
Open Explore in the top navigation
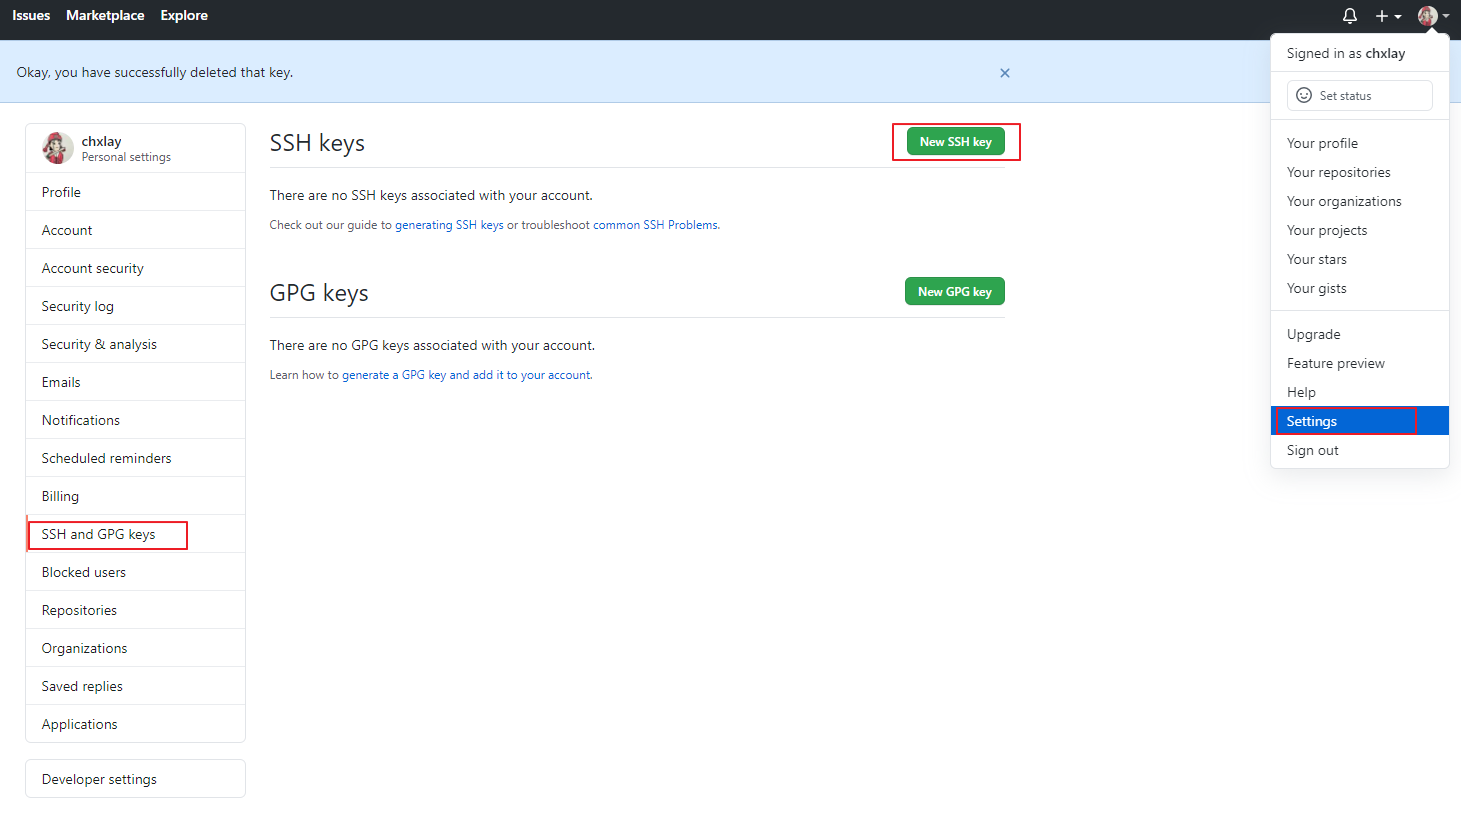184,15
